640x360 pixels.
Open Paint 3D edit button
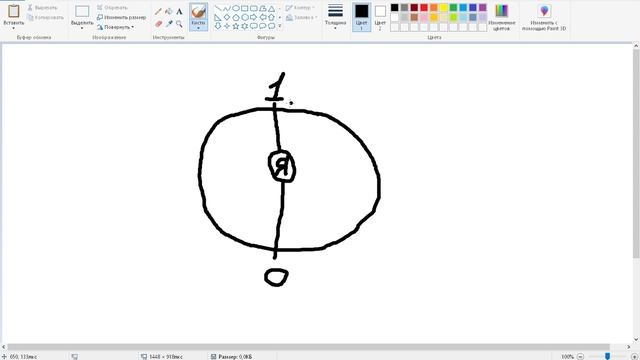pyautogui.click(x=544, y=17)
